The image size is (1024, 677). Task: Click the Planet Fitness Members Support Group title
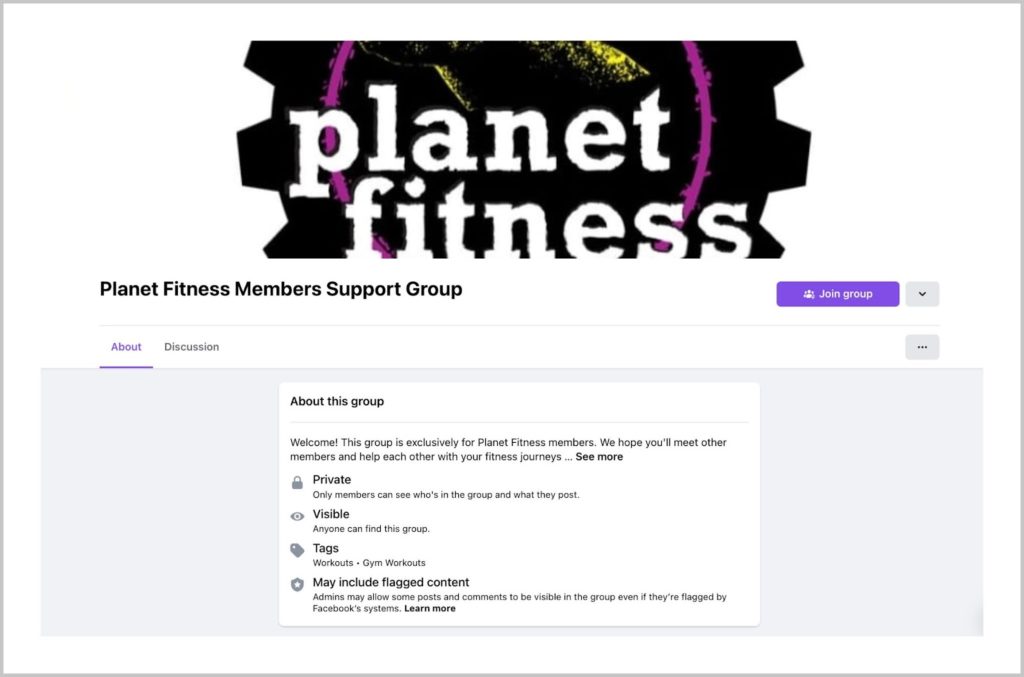tap(281, 290)
